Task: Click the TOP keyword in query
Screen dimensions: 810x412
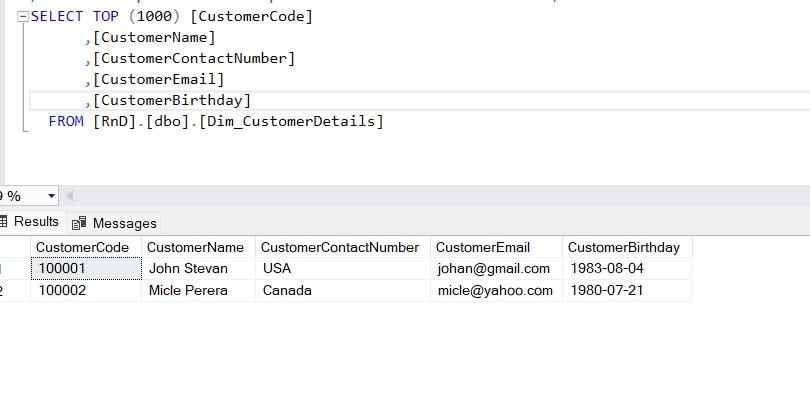Action: (106, 17)
